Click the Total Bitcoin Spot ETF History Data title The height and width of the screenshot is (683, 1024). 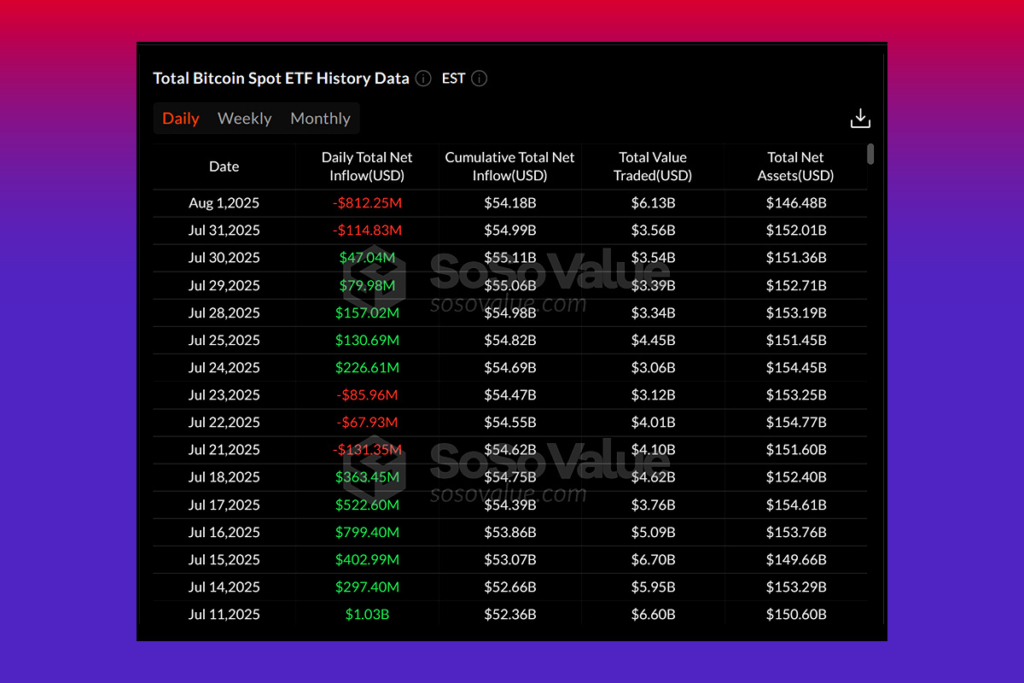(281, 78)
